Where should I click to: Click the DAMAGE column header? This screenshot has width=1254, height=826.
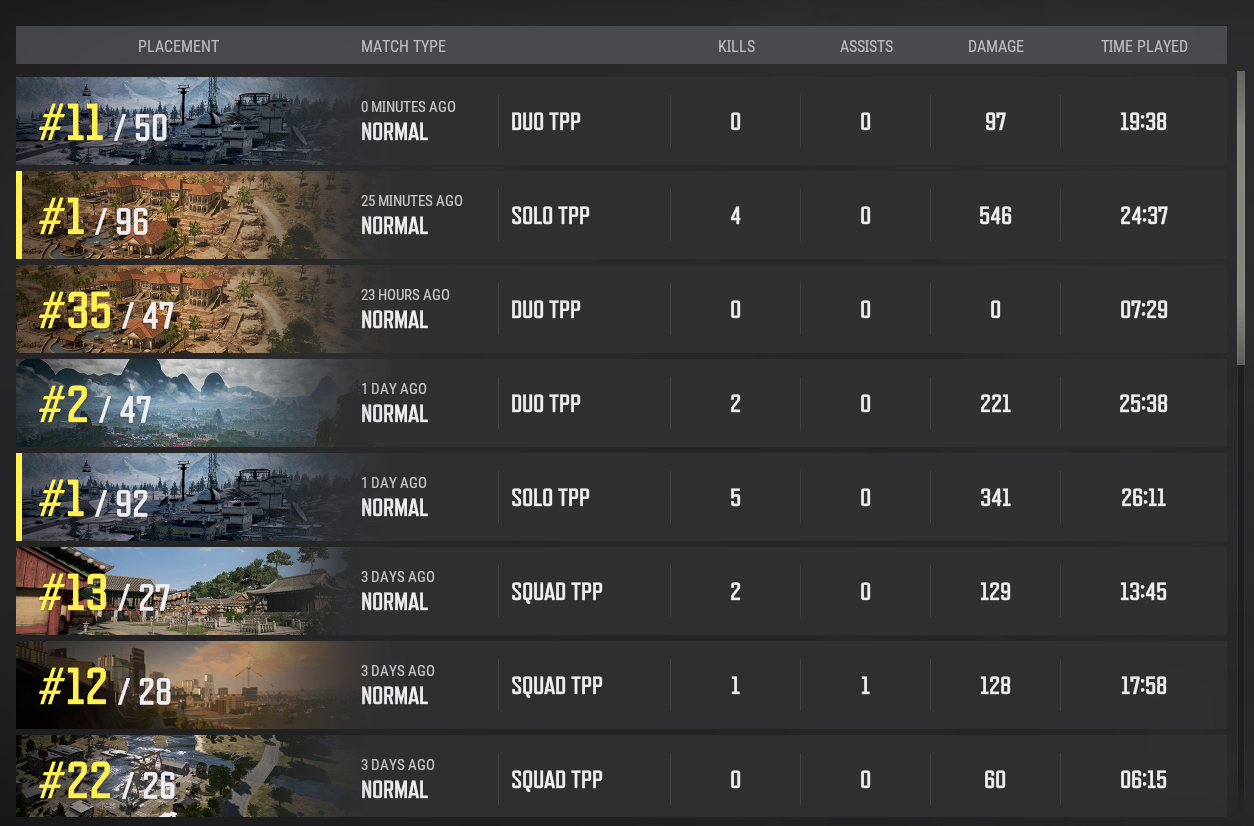pyautogui.click(x=996, y=46)
